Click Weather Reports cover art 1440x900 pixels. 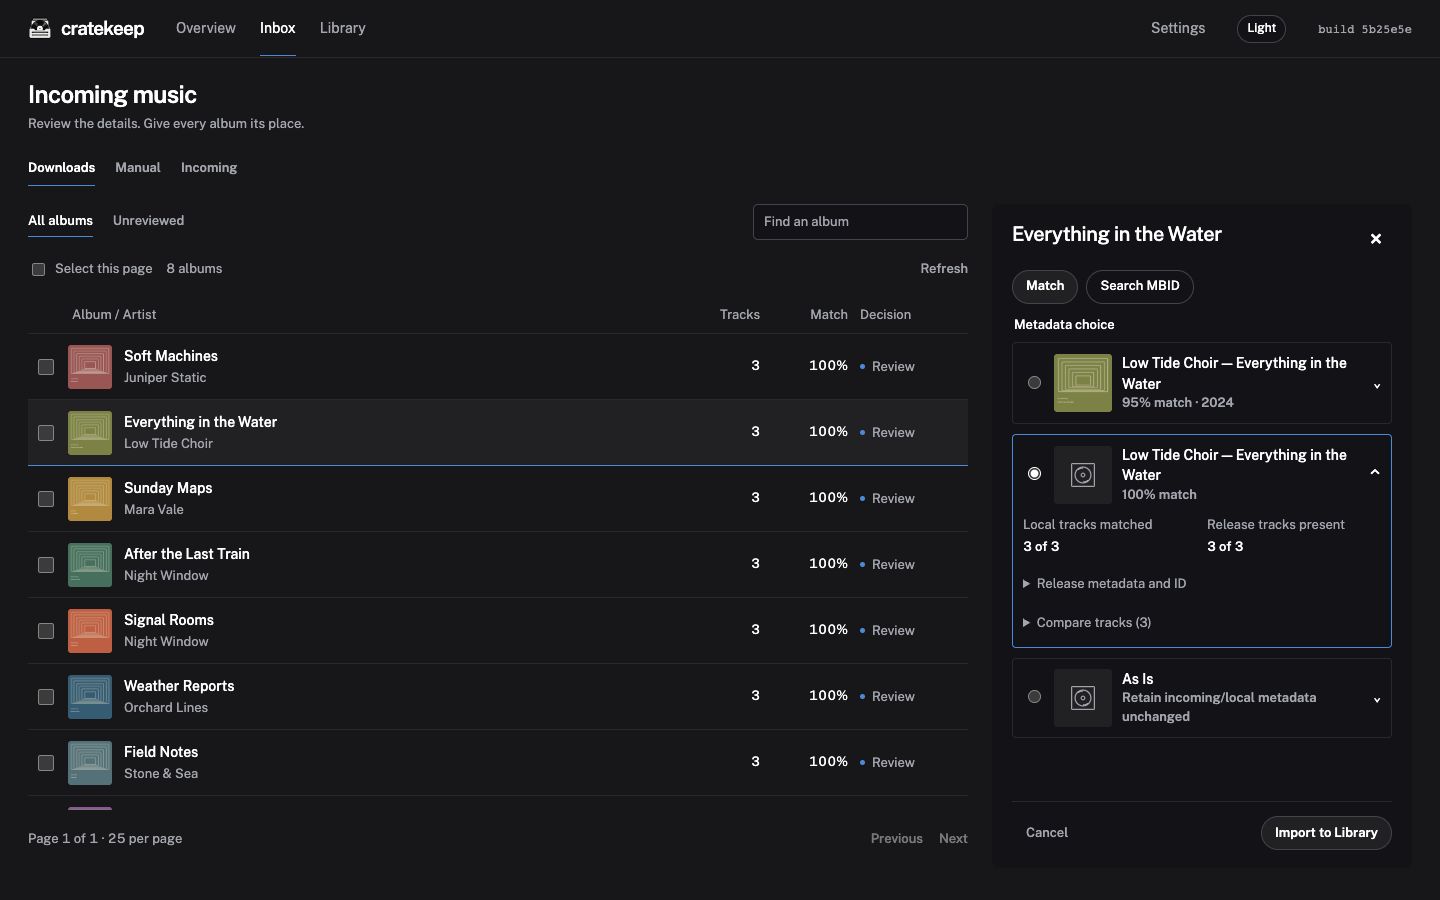coord(90,697)
